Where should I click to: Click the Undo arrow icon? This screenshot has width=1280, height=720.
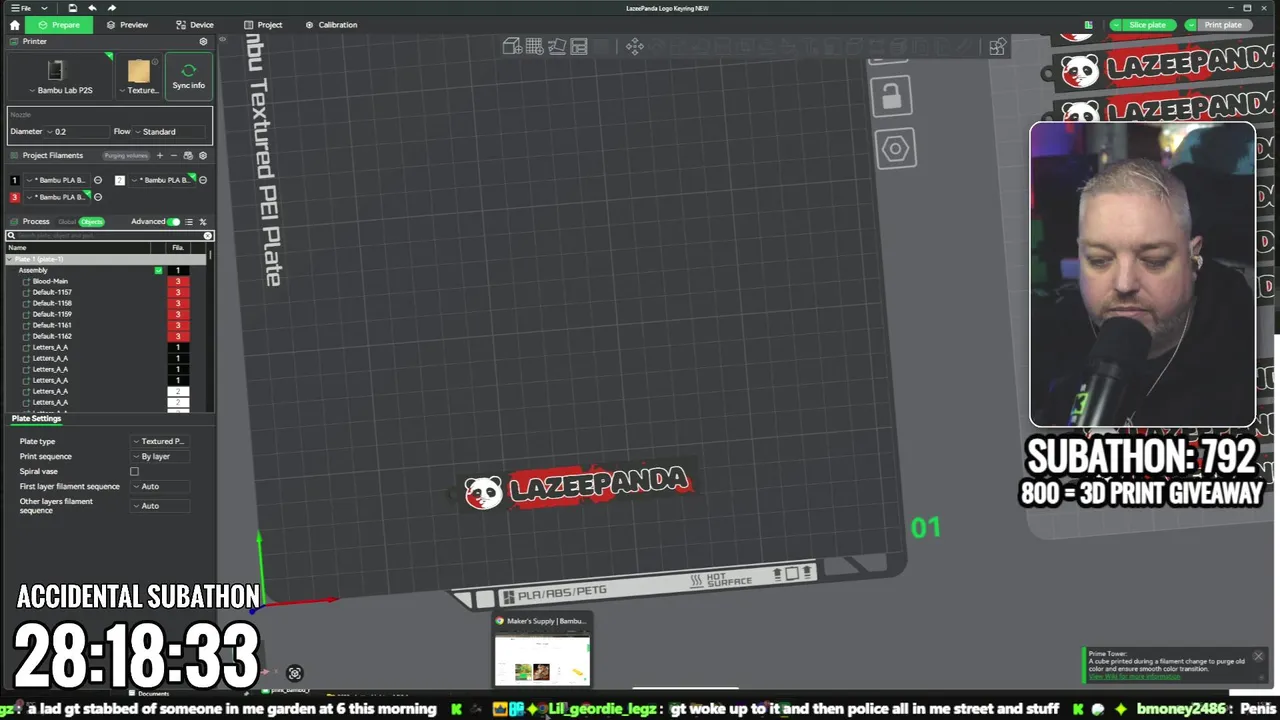pos(92,8)
